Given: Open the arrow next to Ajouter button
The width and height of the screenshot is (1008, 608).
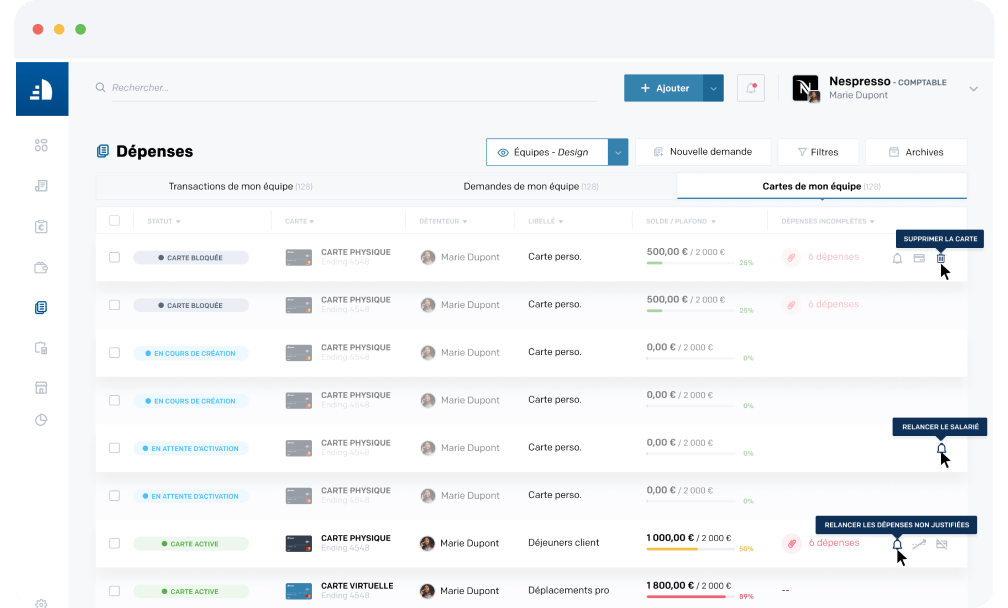Looking at the screenshot, I should (714, 88).
